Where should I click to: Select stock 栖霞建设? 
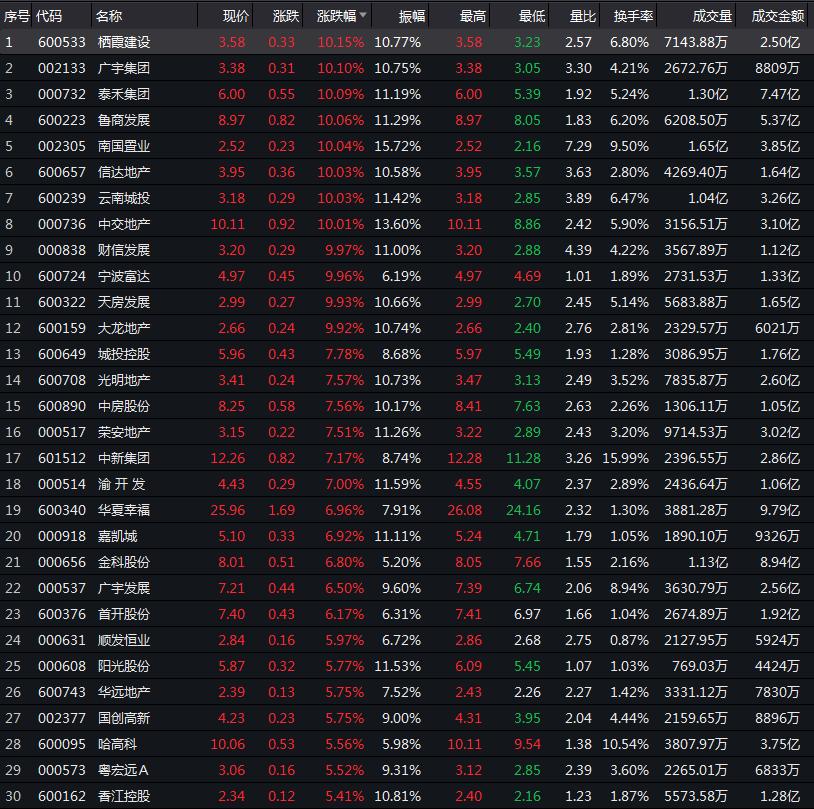click(x=124, y=42)
